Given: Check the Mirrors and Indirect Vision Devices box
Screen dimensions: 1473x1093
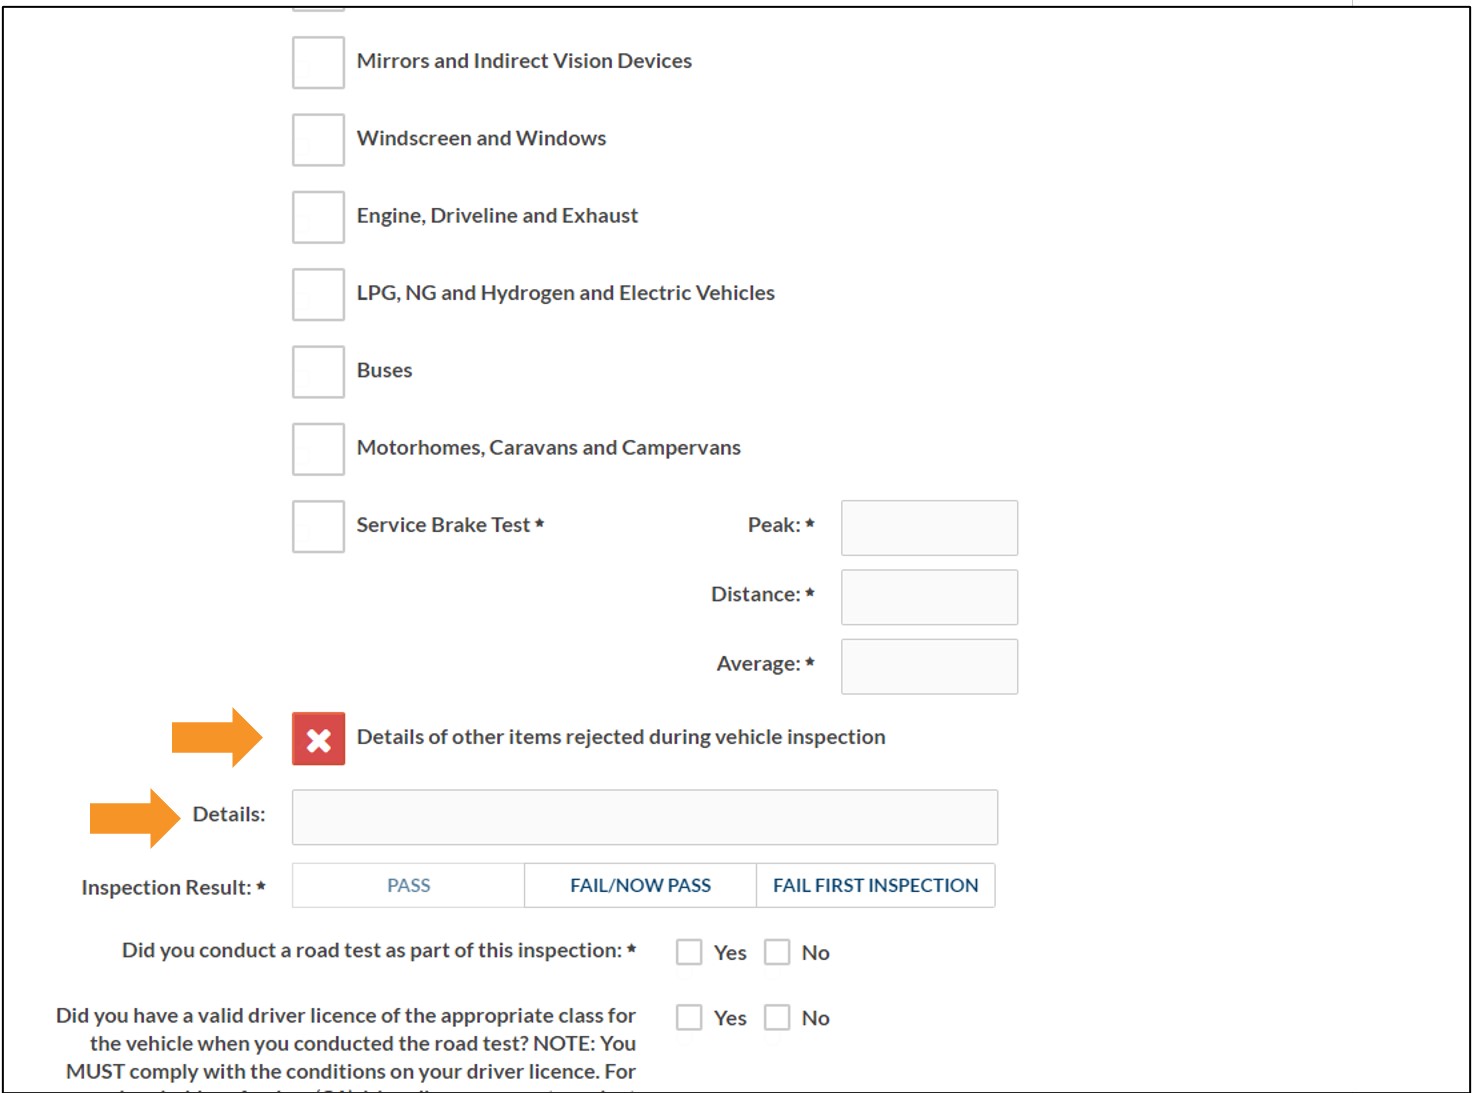Looking at the screenshot, I should pyautogui.click(x=318, y=62).
